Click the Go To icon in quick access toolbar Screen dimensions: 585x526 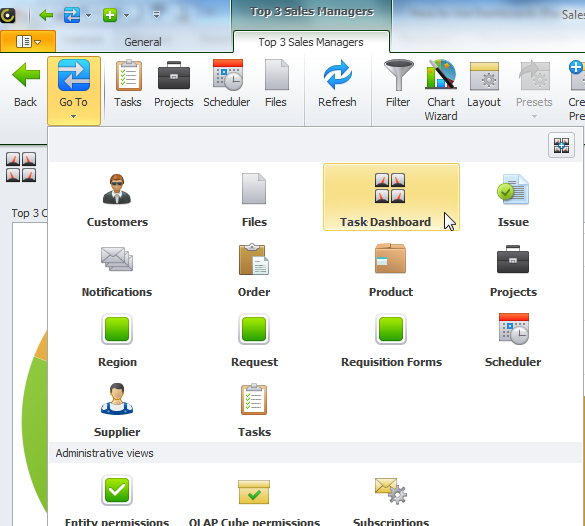[72, 15]
